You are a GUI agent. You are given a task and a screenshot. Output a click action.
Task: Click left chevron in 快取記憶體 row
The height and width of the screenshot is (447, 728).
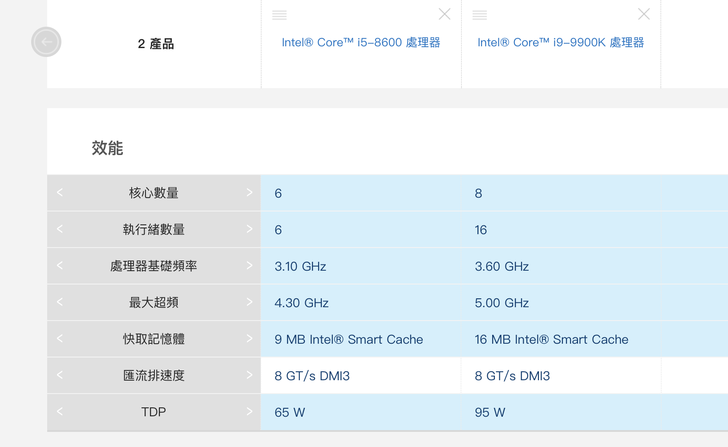click(x=59, y=338)
